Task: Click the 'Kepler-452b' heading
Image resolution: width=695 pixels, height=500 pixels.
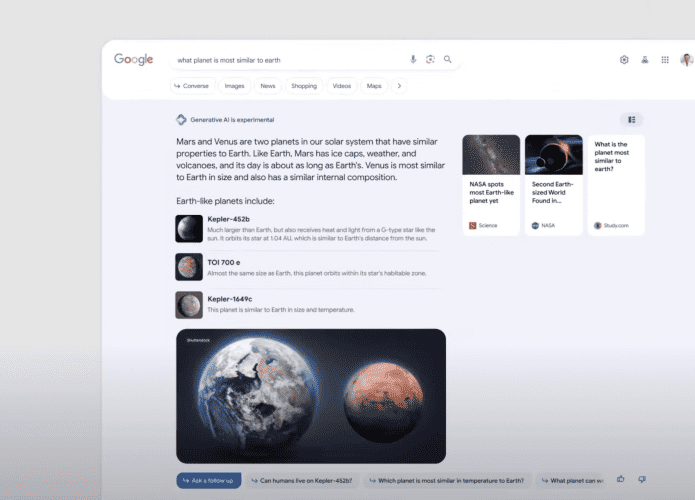Action: [228, 219]
